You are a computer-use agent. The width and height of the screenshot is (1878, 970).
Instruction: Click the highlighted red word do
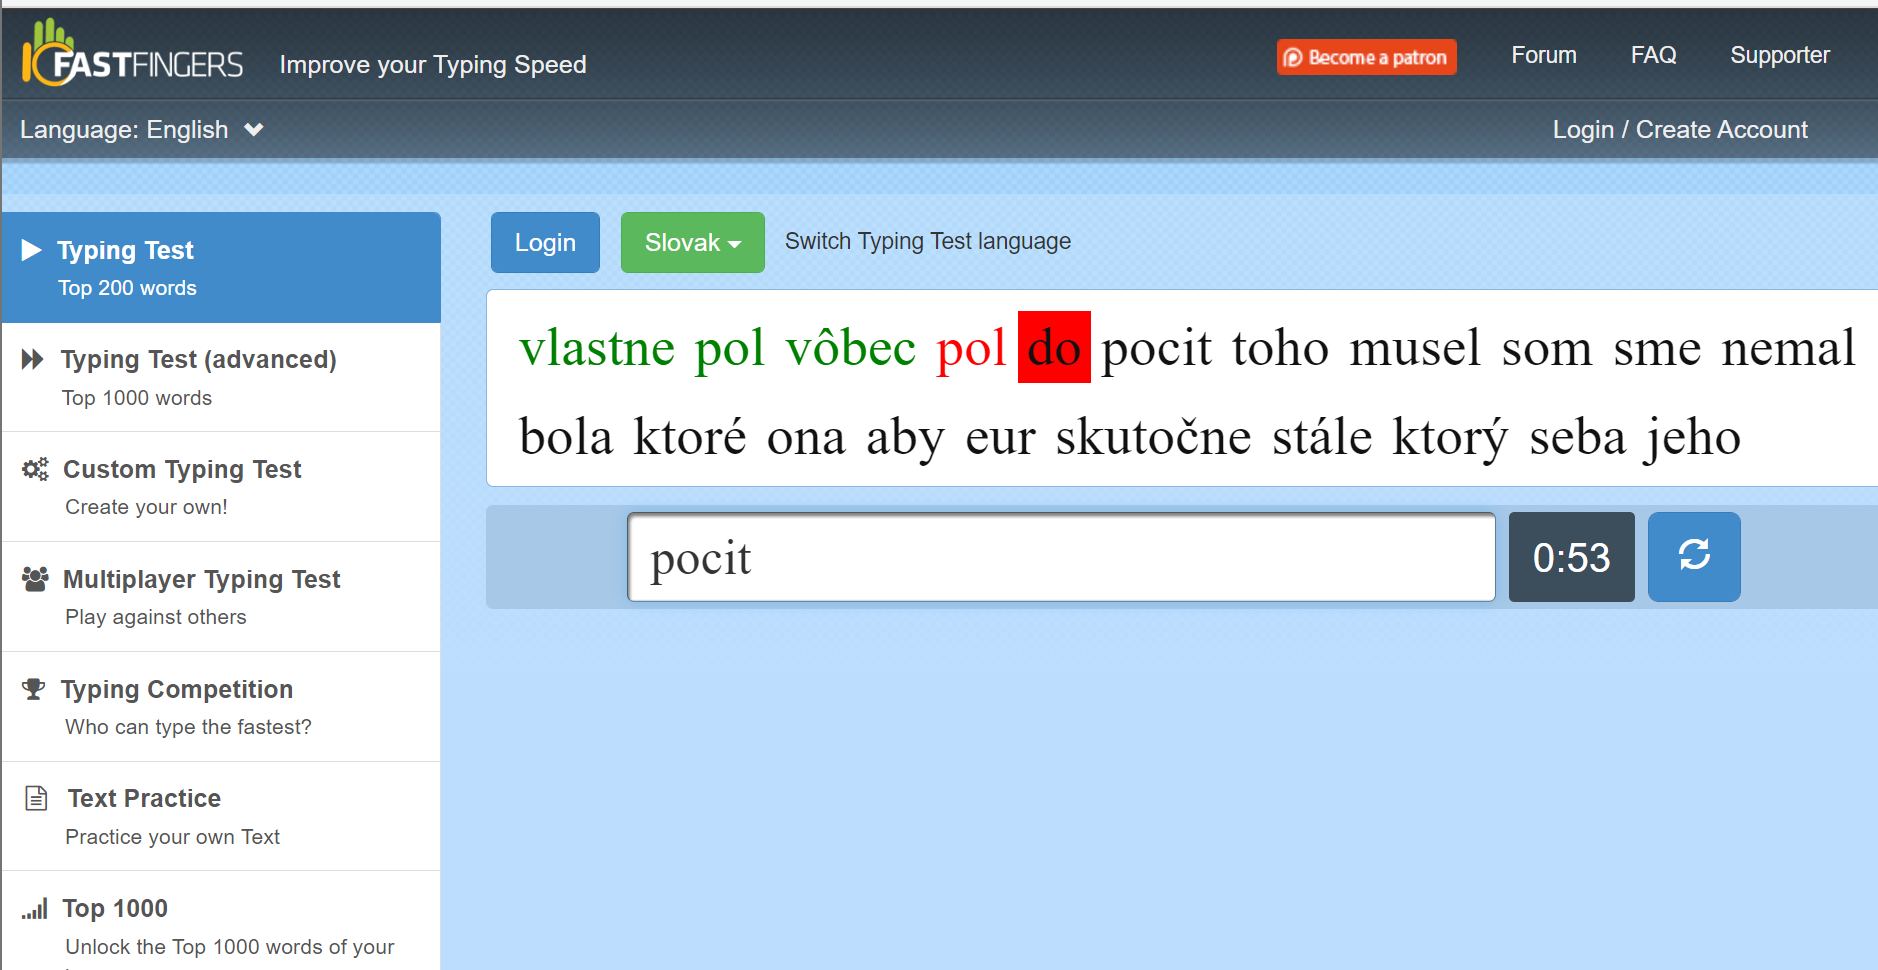click(x=1054, y=348)
